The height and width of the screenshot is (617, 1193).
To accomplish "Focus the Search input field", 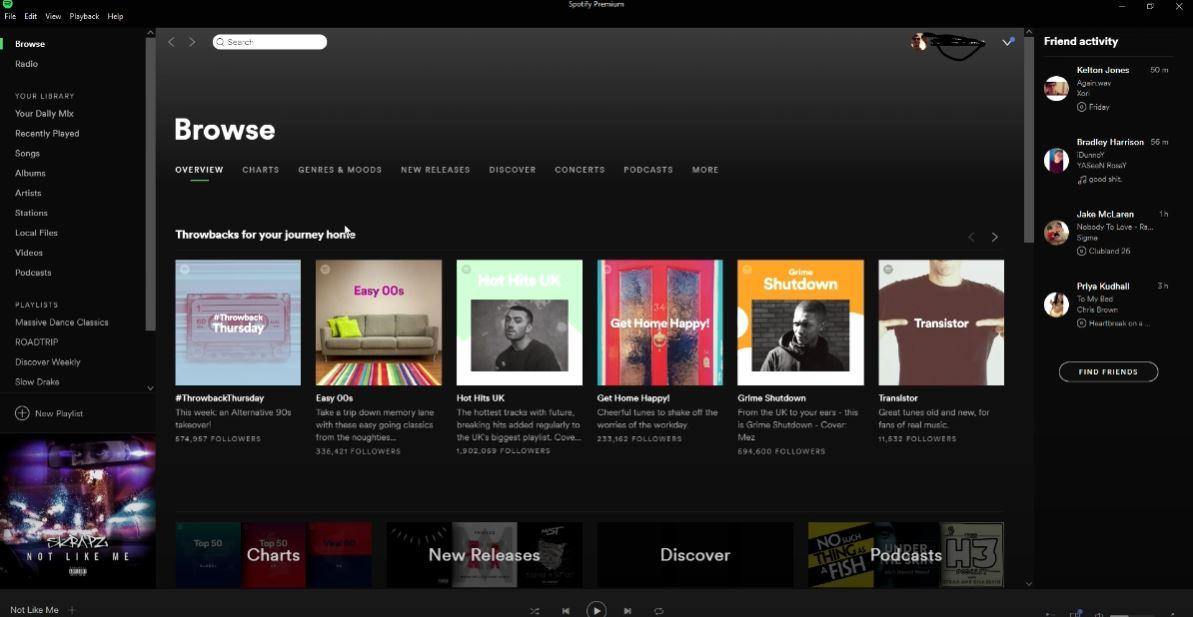I will pos(270,42).
